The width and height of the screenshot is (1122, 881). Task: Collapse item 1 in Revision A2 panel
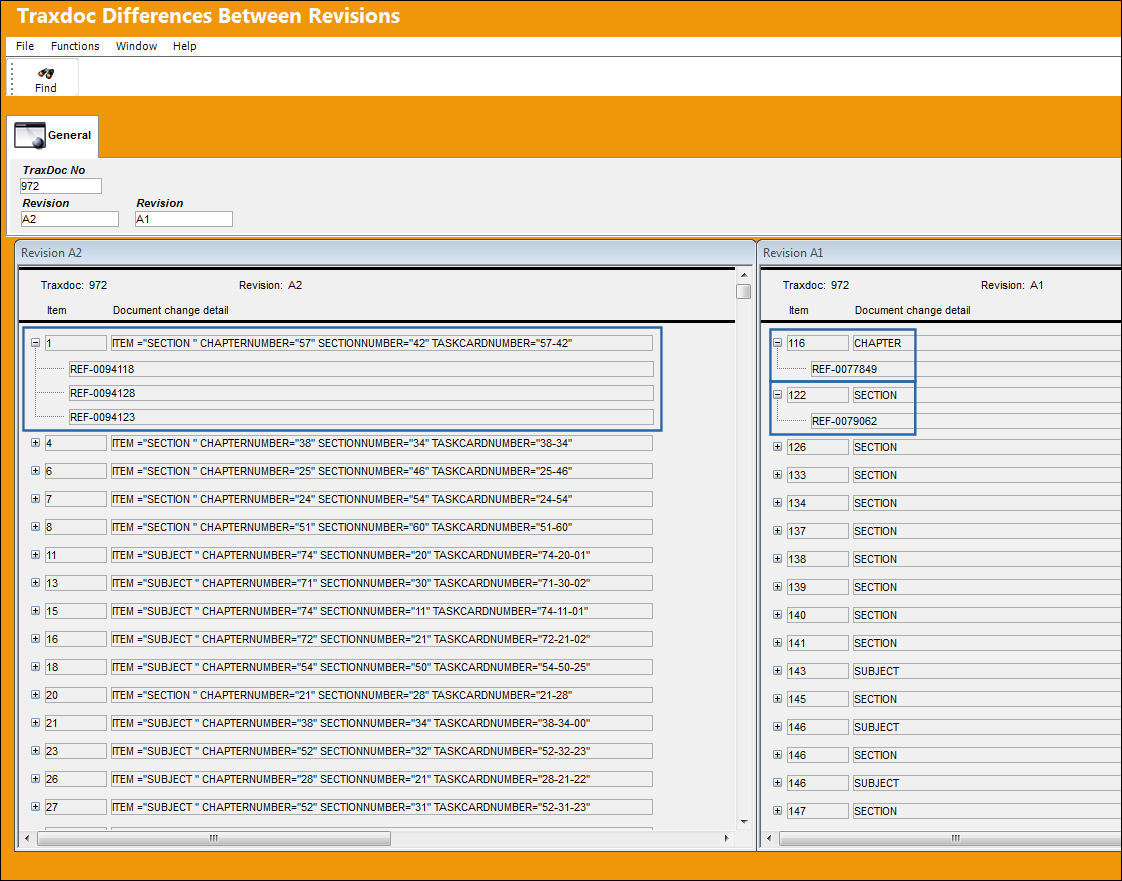pos(35,343)
